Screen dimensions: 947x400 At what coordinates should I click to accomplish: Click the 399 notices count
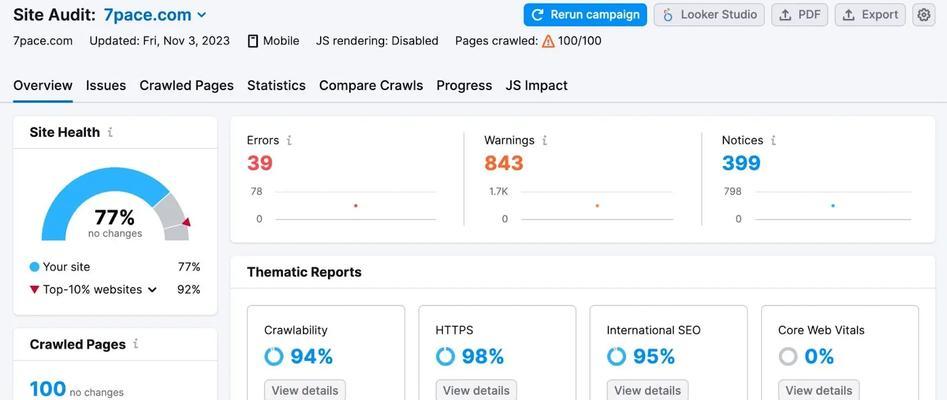pos(741,163)
